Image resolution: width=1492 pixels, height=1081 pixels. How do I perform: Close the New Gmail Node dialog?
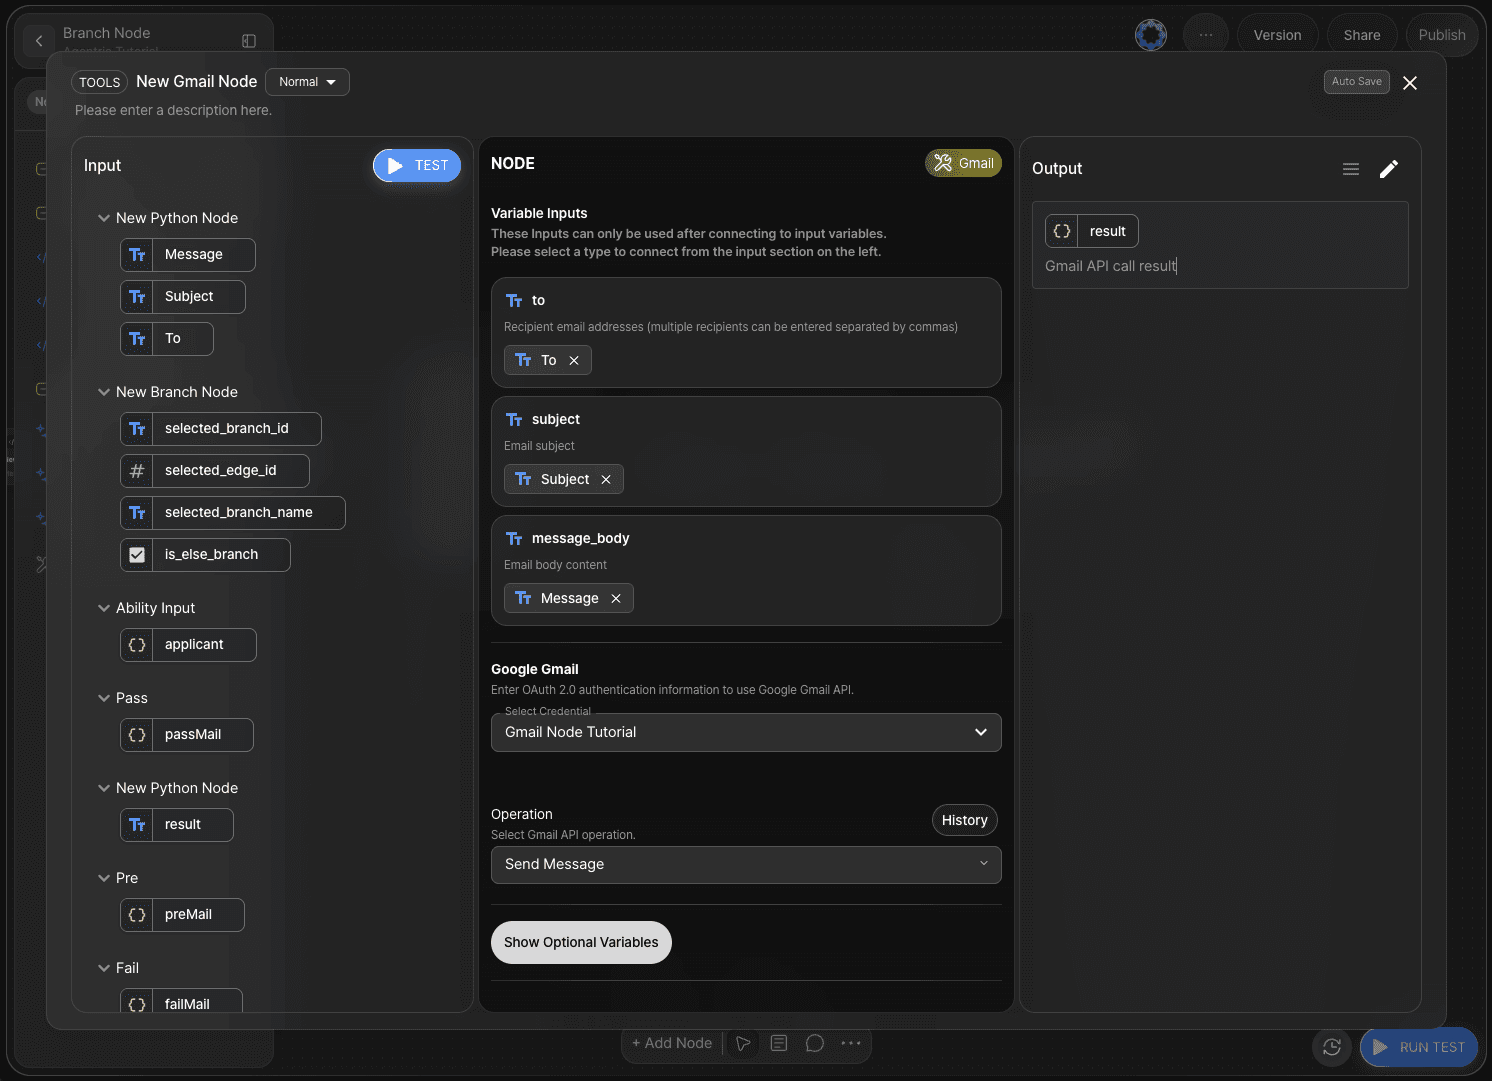(x=1410, y=83)
